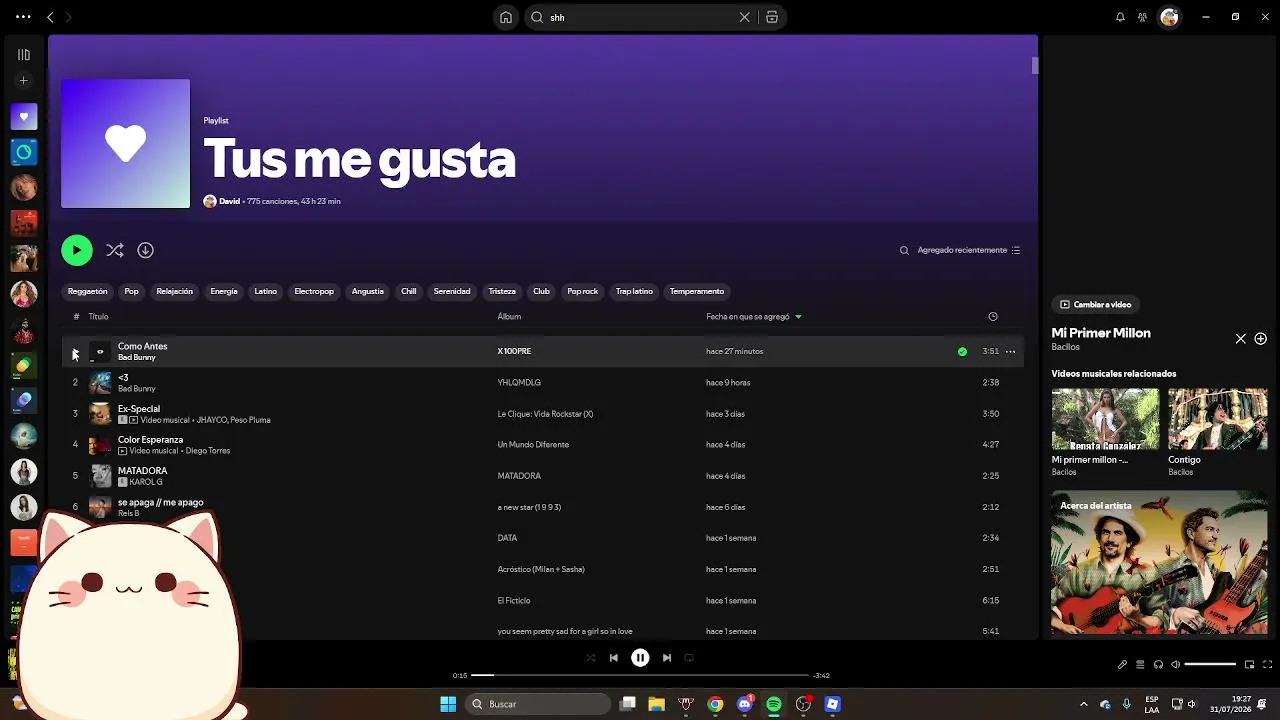Screen dimensions: 1280x720
Task: Open the 'Acerca del artista' card
Action: (1159, 562)
